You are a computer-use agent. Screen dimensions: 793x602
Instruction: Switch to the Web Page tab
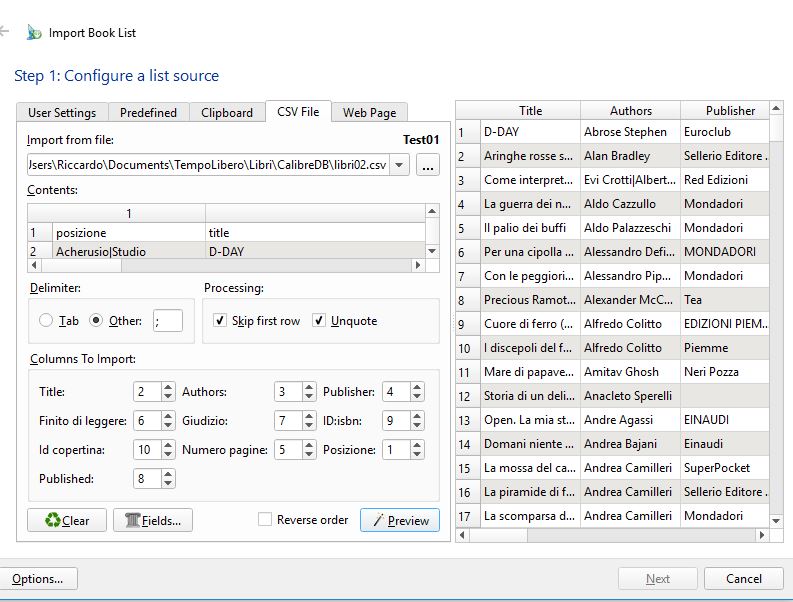pyautogui.click(x=369, y=112)
